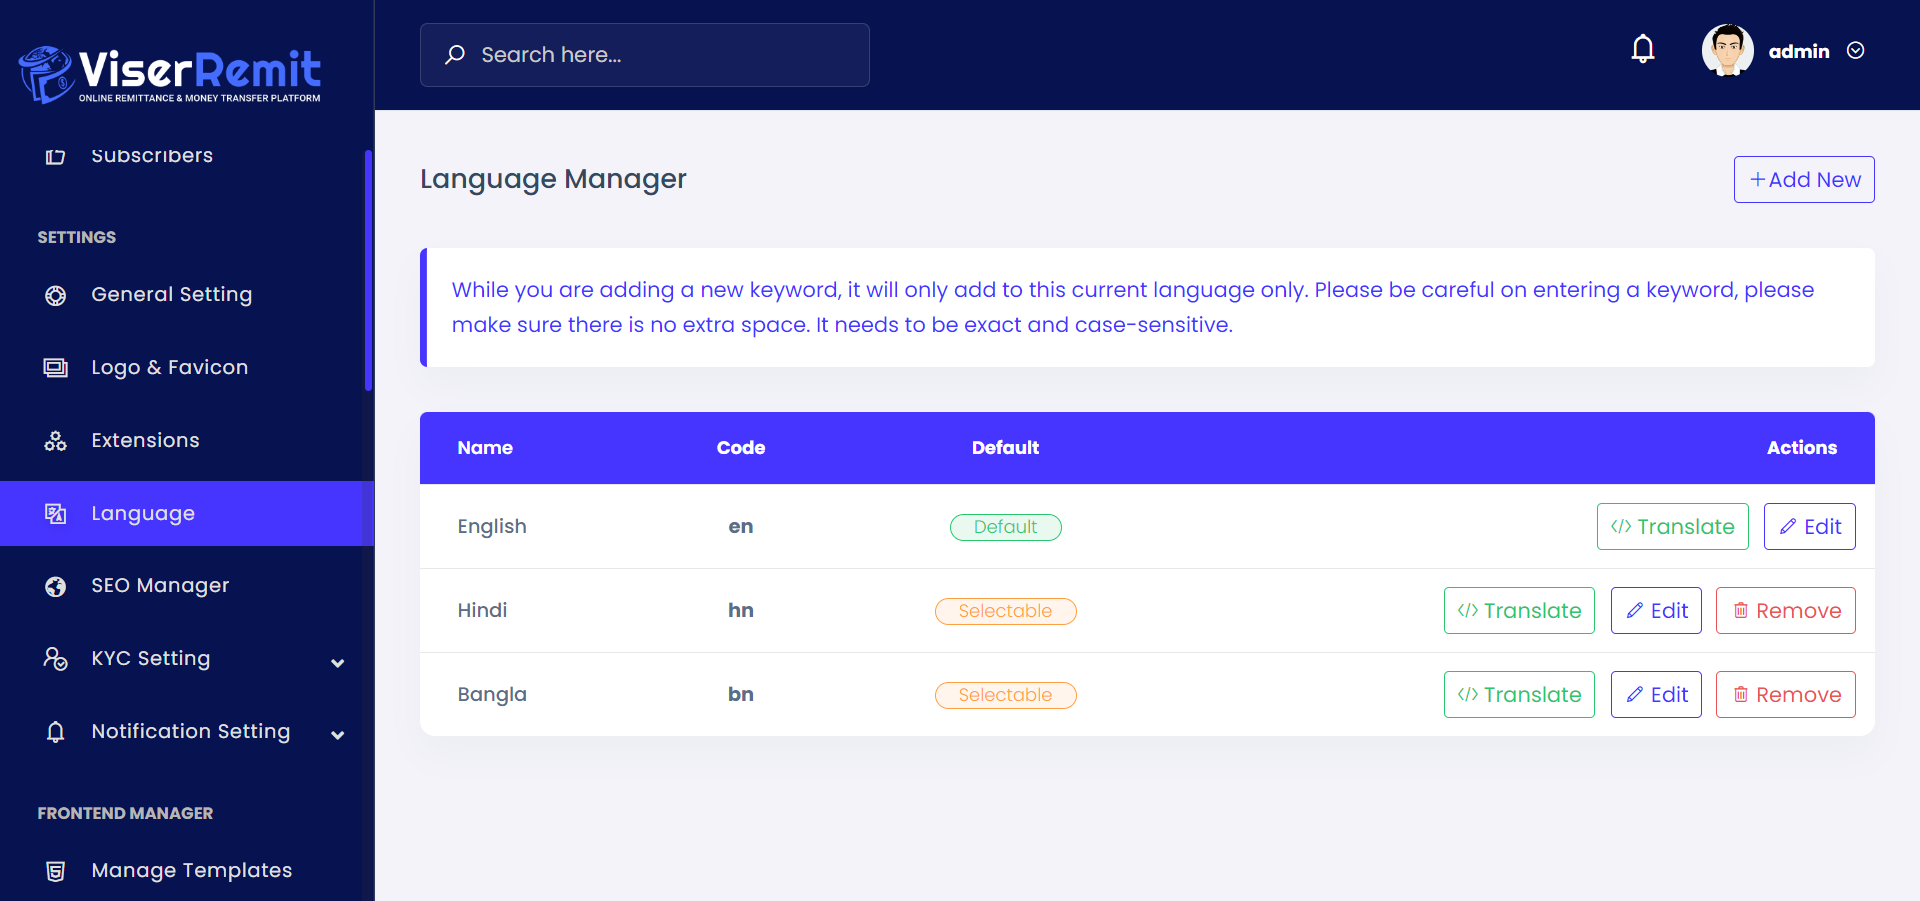Viewport: 1920px width, 901px height.
Task: Expand the KYC Setting submenu arrow
Action: tap(338, 662)
